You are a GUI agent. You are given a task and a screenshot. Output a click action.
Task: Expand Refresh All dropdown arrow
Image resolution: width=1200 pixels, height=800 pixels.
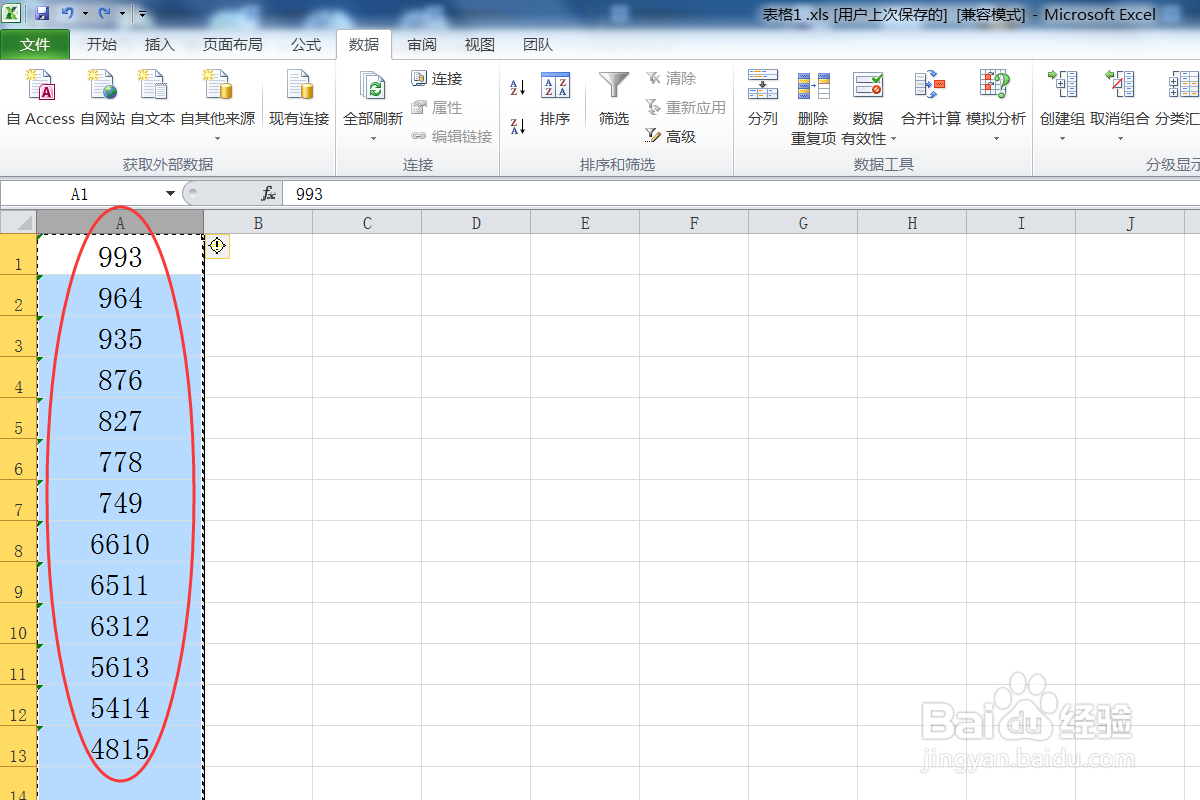coord(373,138)
